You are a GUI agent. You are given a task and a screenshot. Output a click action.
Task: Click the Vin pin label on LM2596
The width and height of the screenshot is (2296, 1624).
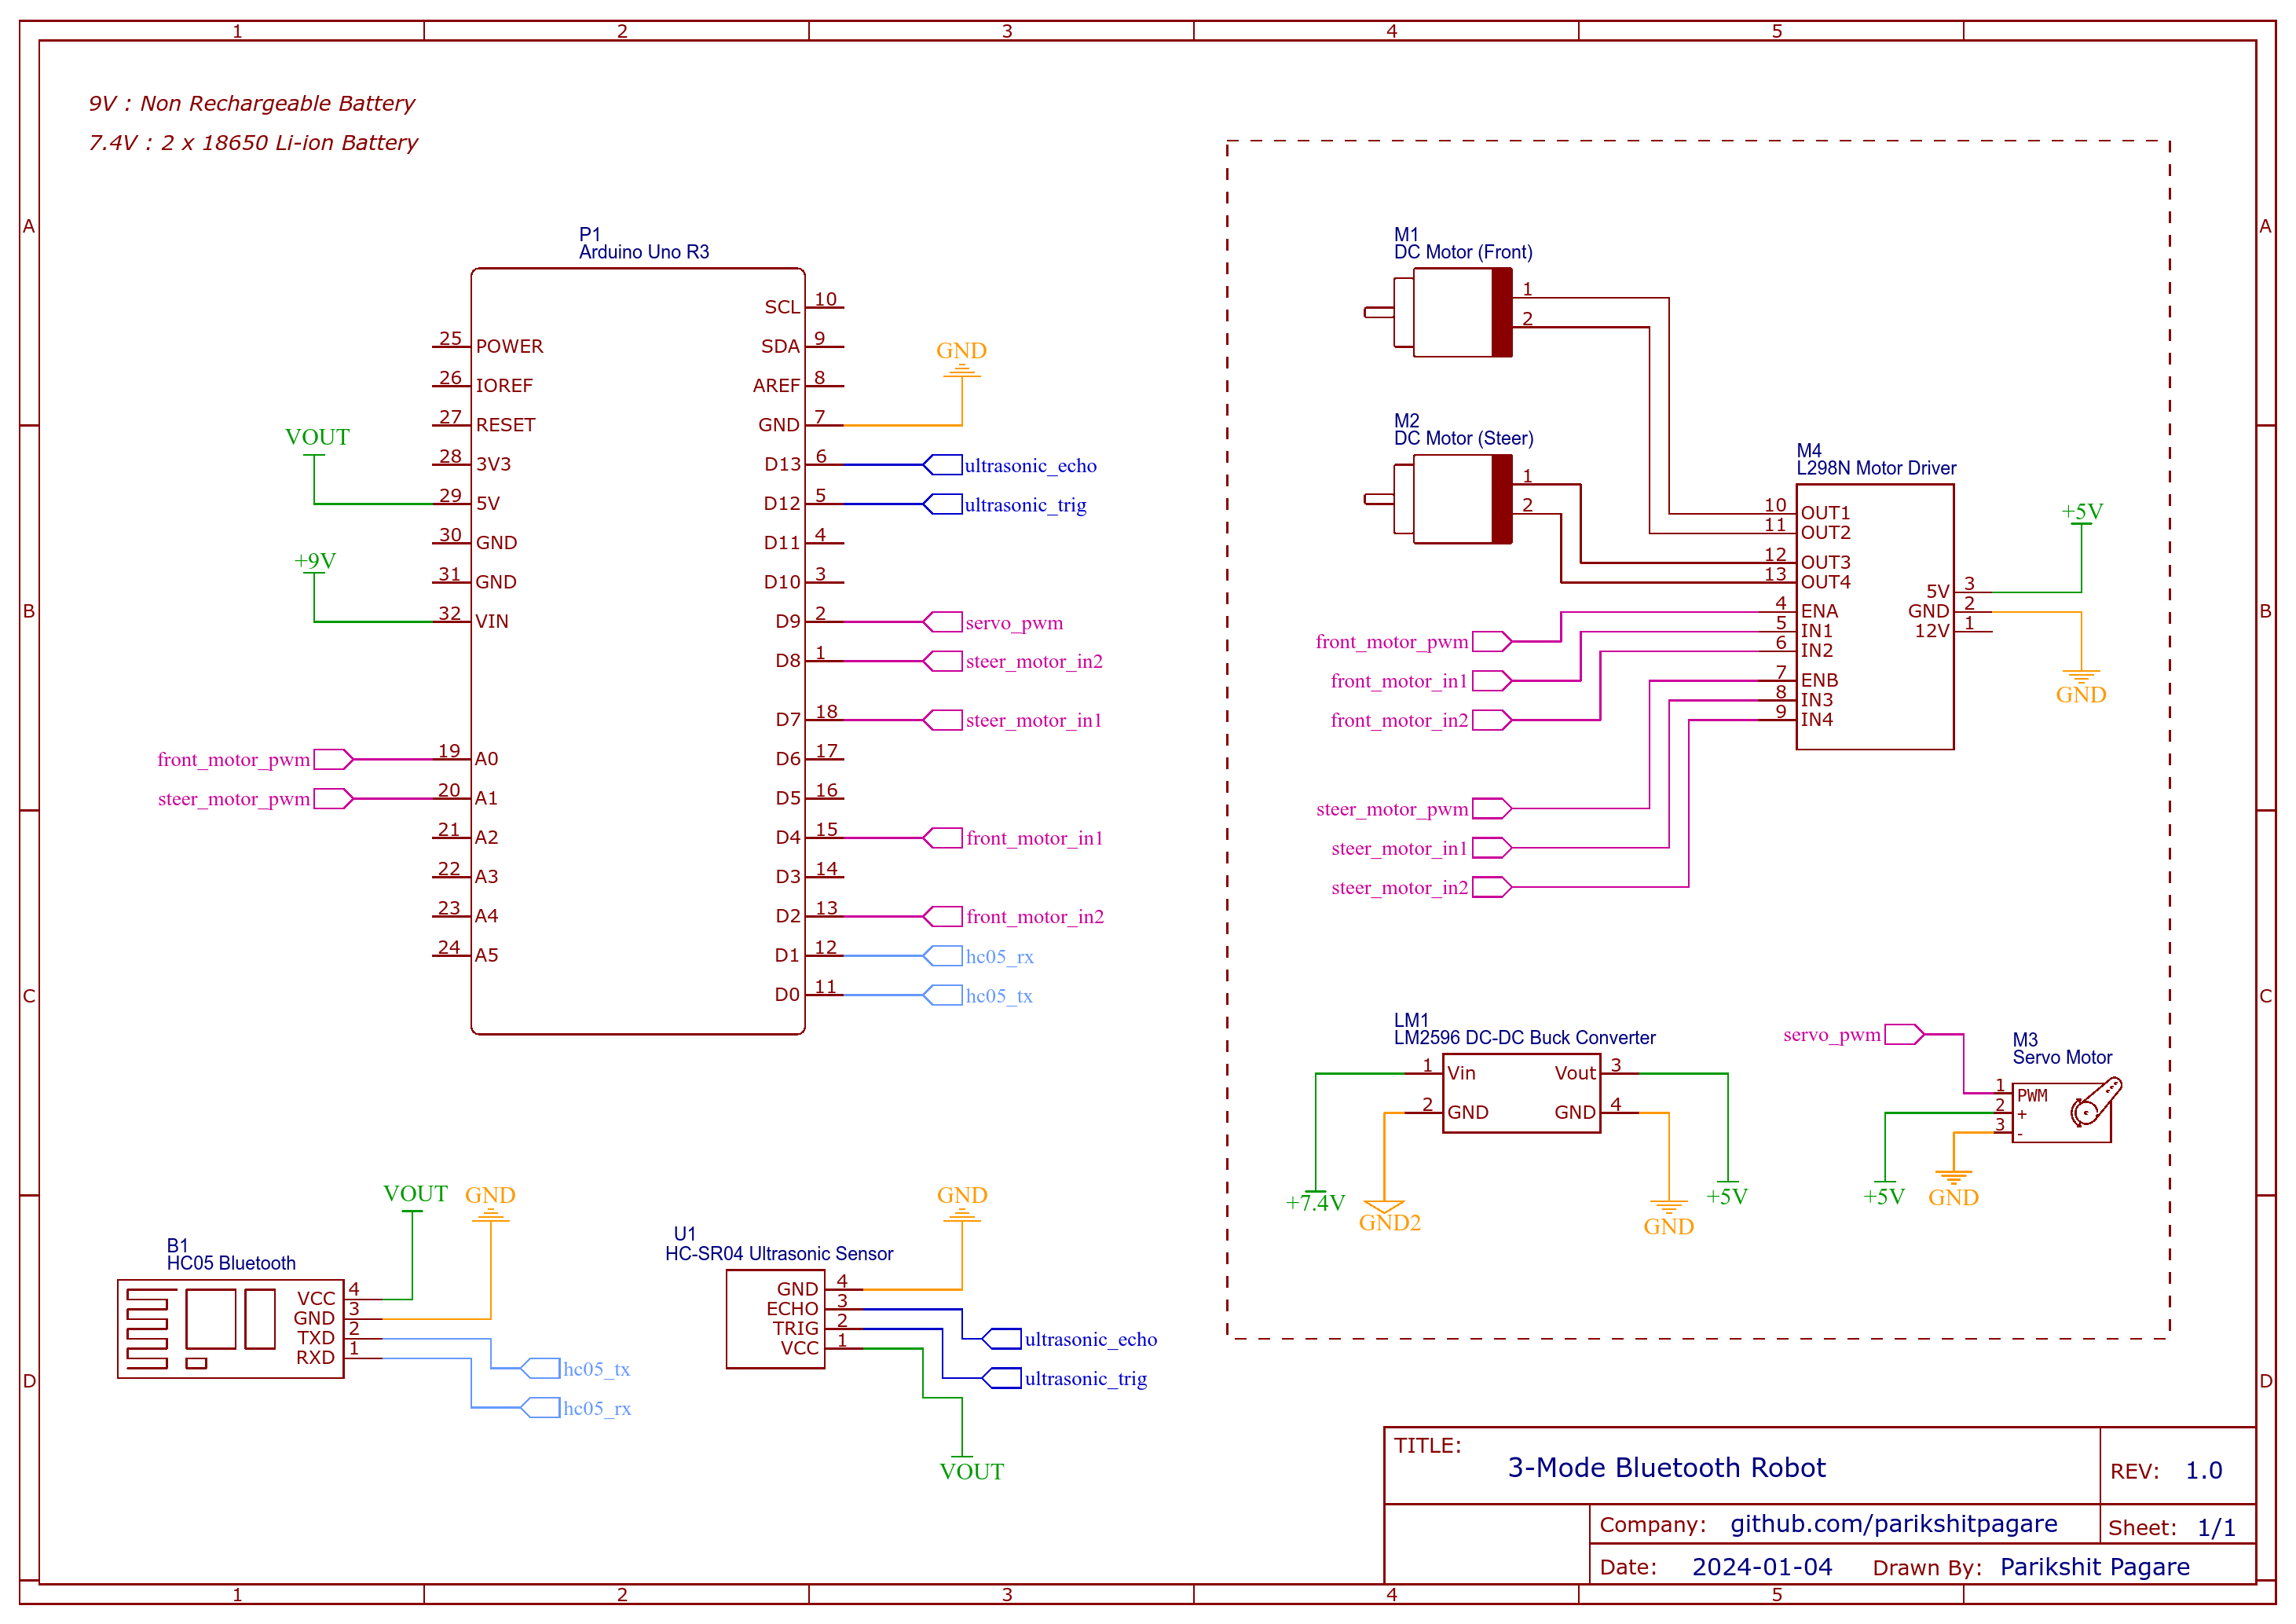tap(1461, 1073)
